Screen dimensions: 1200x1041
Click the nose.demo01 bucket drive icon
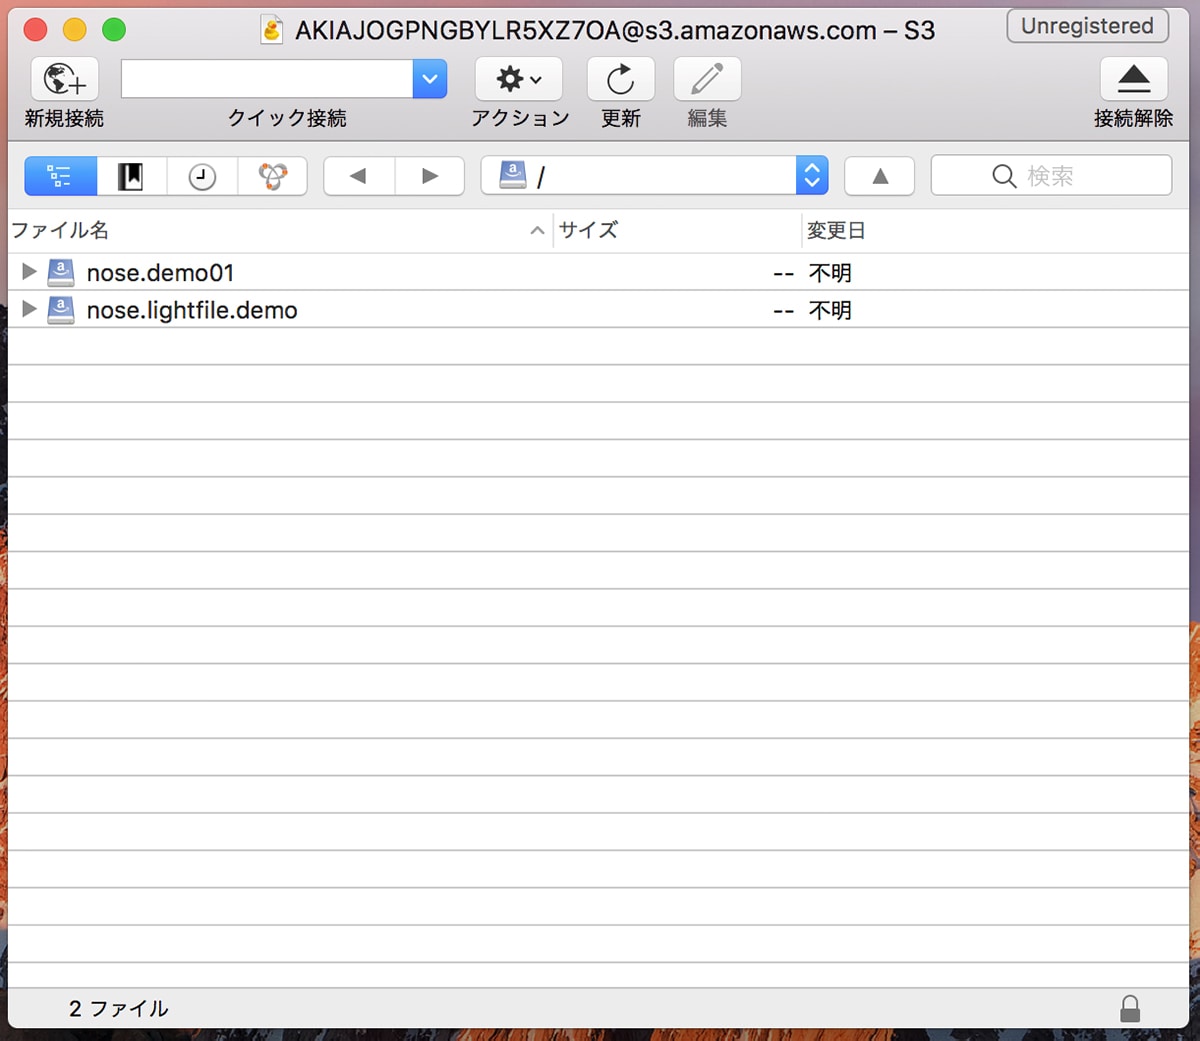pyautogui.click(x=61, y=272)
